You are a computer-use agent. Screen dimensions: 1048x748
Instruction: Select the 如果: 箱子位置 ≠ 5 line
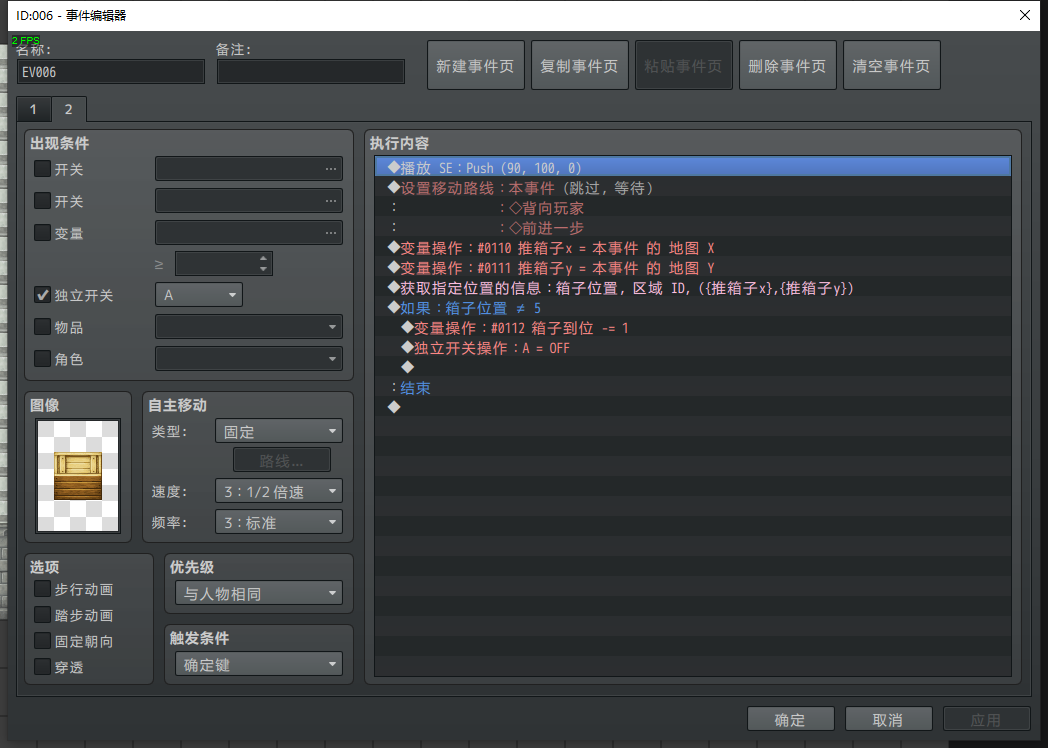(x=693, y=308)
